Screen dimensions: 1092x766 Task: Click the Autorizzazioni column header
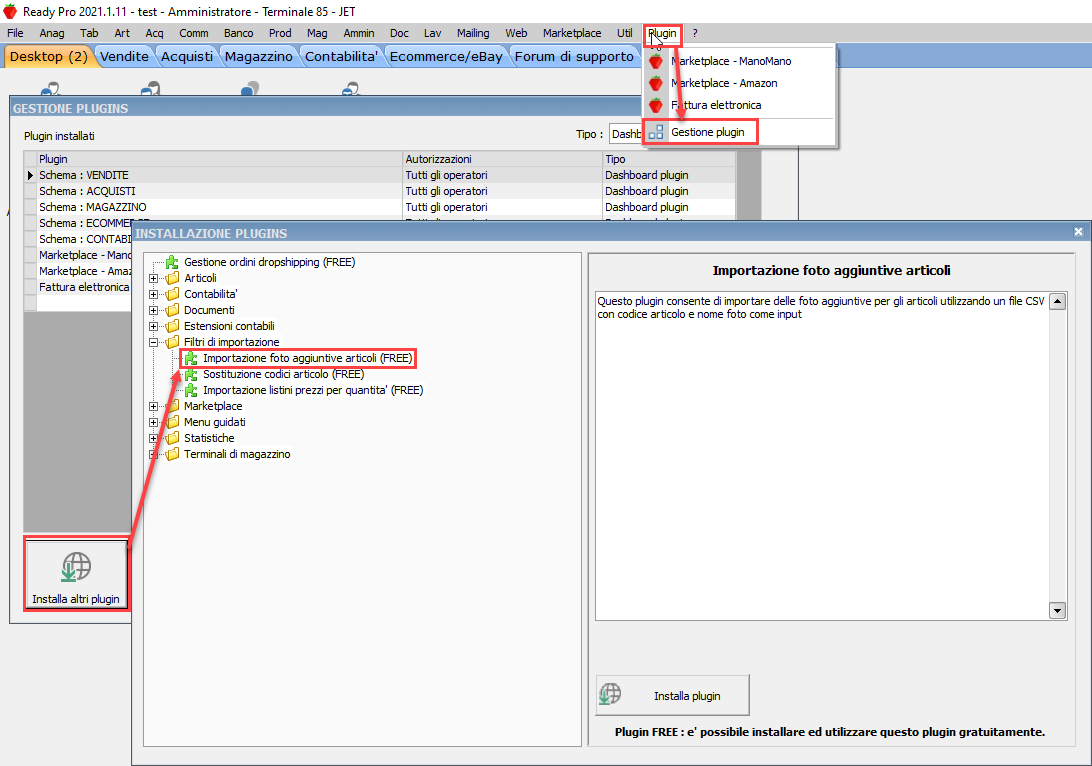[503, 159]
